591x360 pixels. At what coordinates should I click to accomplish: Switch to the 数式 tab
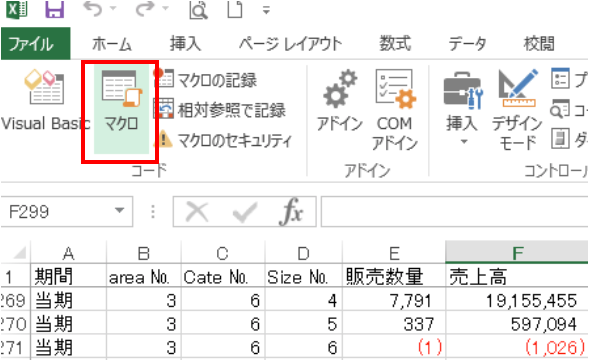pyautogui.click(x=395, y=44)
